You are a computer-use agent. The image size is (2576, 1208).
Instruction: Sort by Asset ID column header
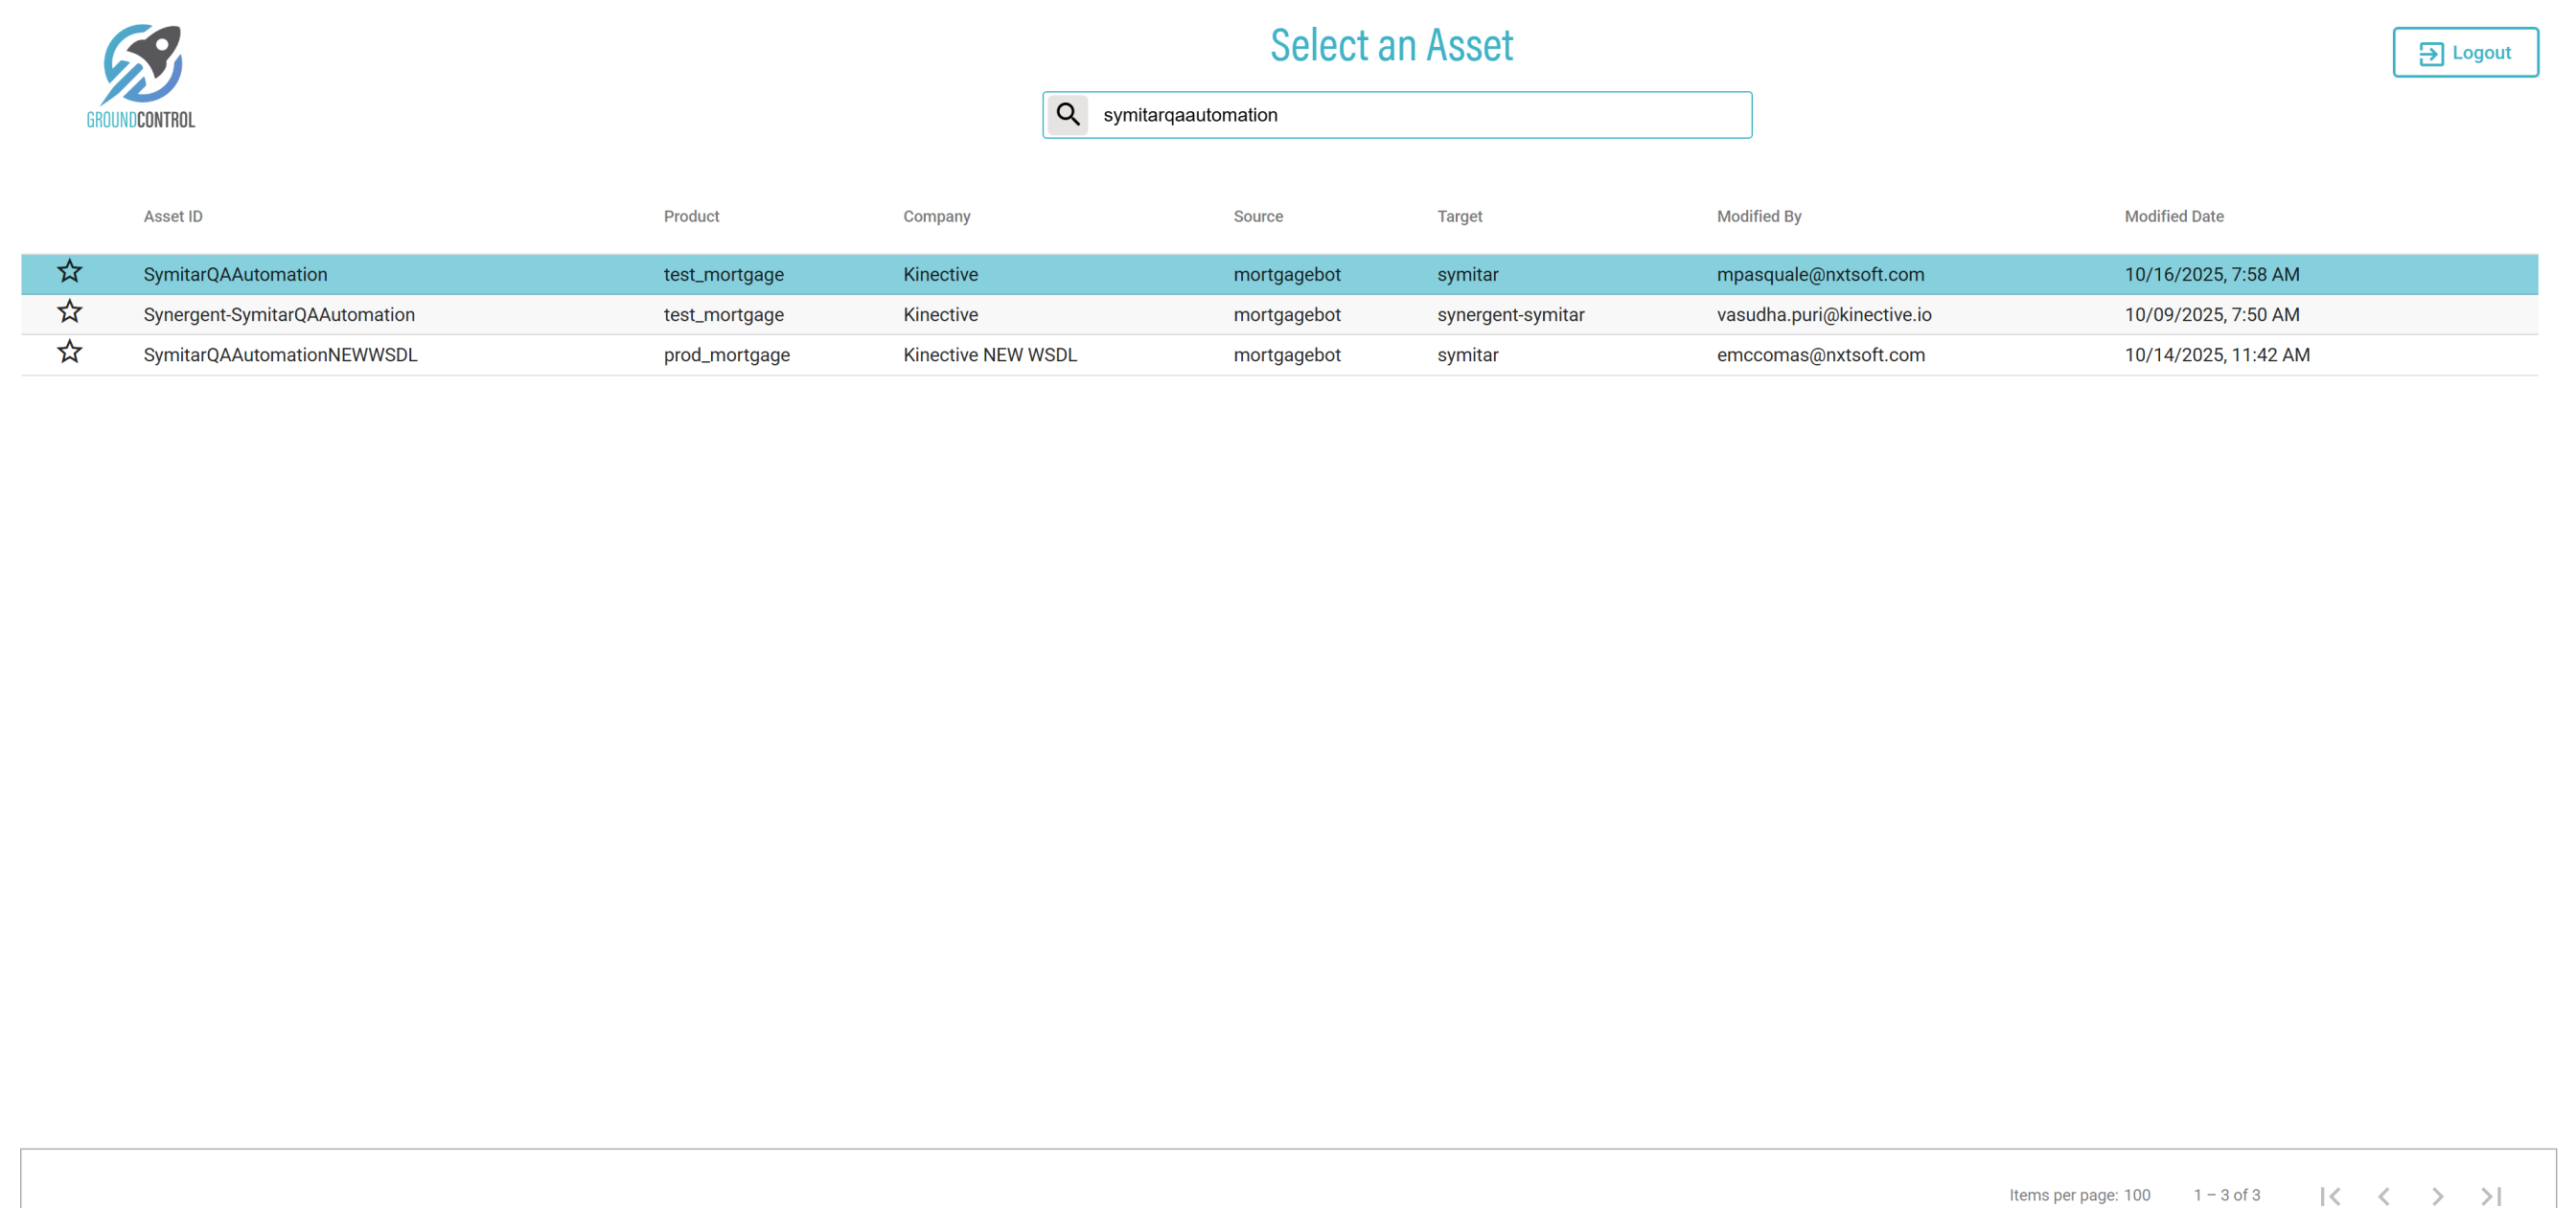[173, 216]
